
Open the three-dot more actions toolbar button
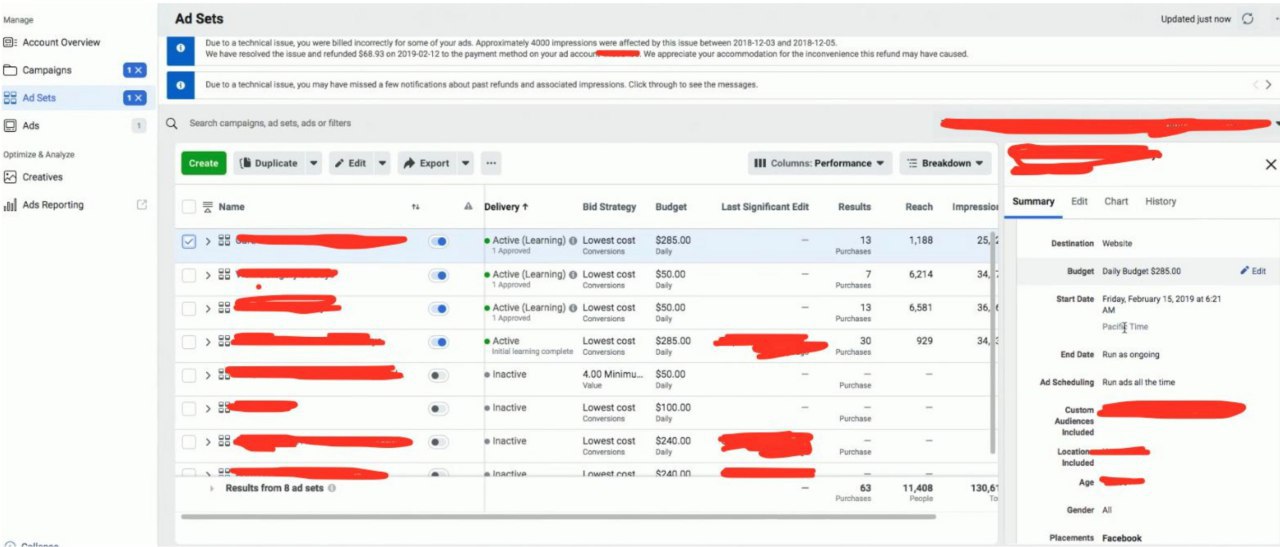pyautogui.click(x=491, y=163)
